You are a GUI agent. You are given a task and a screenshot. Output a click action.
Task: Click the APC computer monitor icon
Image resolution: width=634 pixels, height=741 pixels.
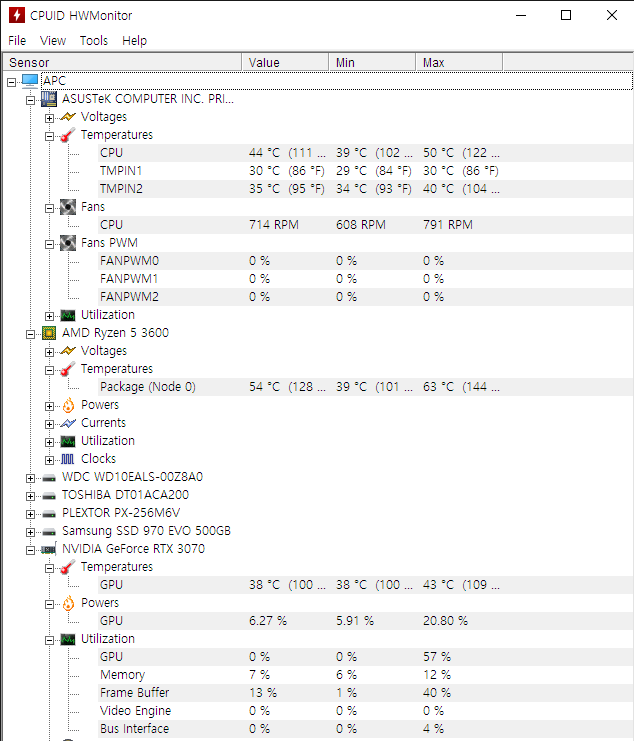click(30, 81)
